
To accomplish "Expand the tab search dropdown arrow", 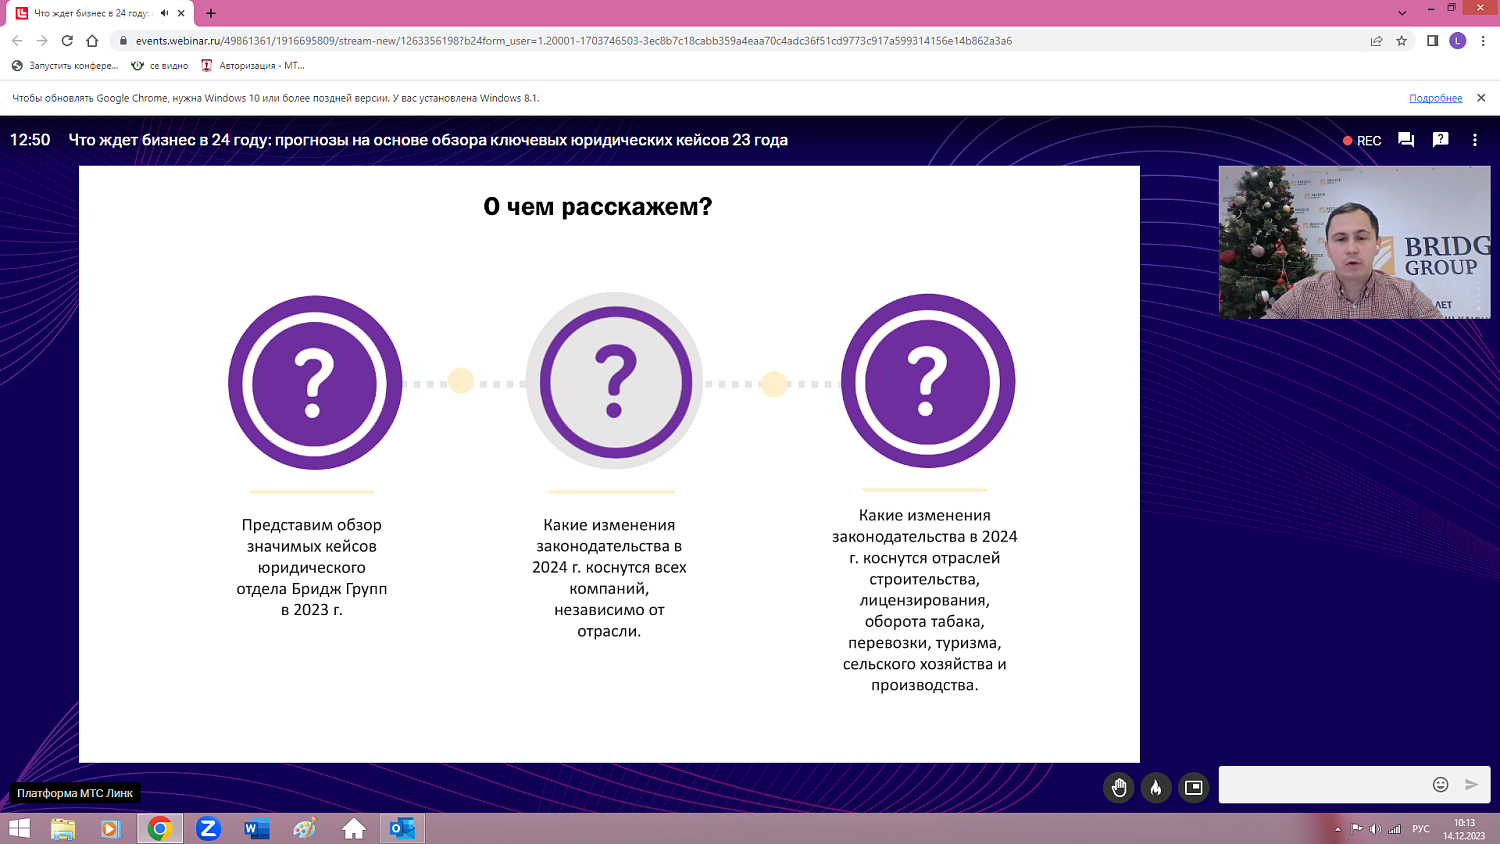I will coord(1402,13).
